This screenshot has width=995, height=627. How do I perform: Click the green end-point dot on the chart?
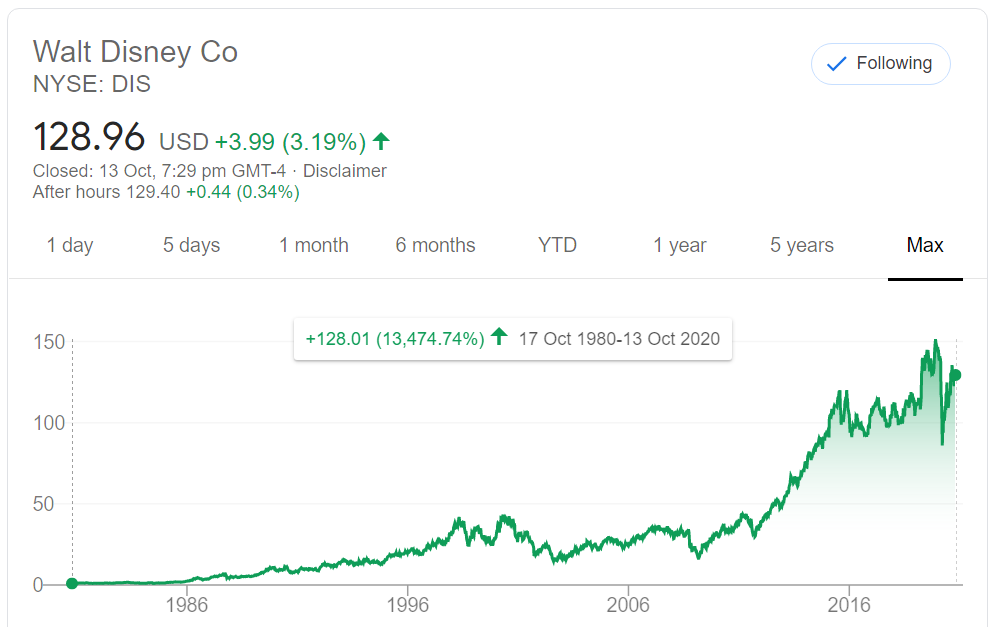[956, 375]
